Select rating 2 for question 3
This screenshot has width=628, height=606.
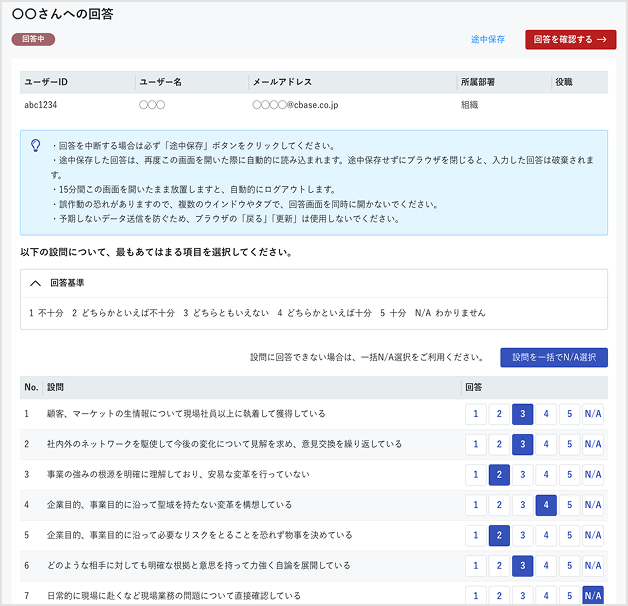pyautogui.click(x=499, y=475)
